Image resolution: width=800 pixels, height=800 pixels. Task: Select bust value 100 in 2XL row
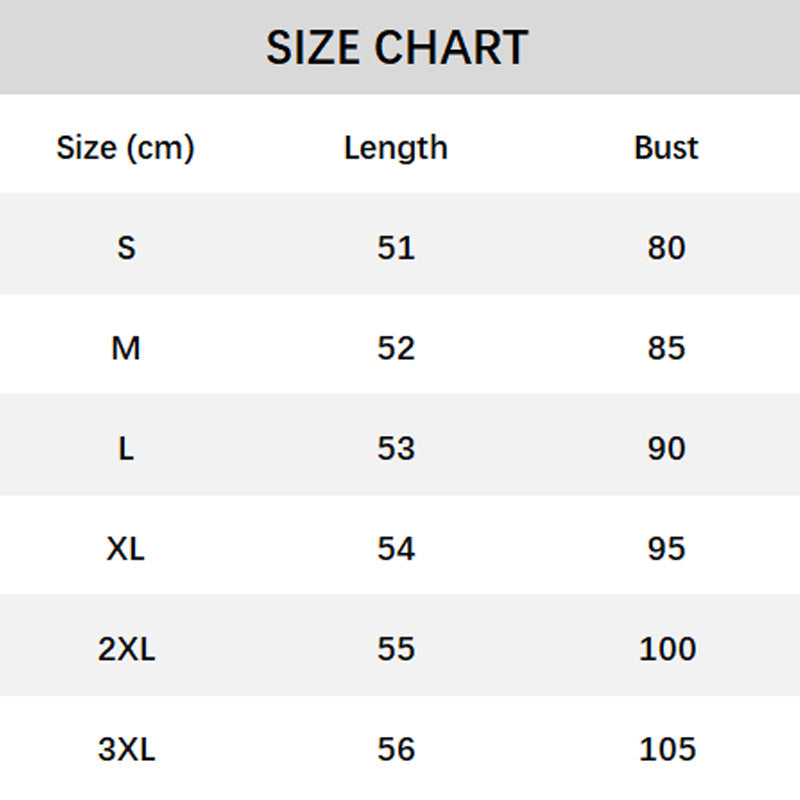pyautogui.click(x=667, y=649)
